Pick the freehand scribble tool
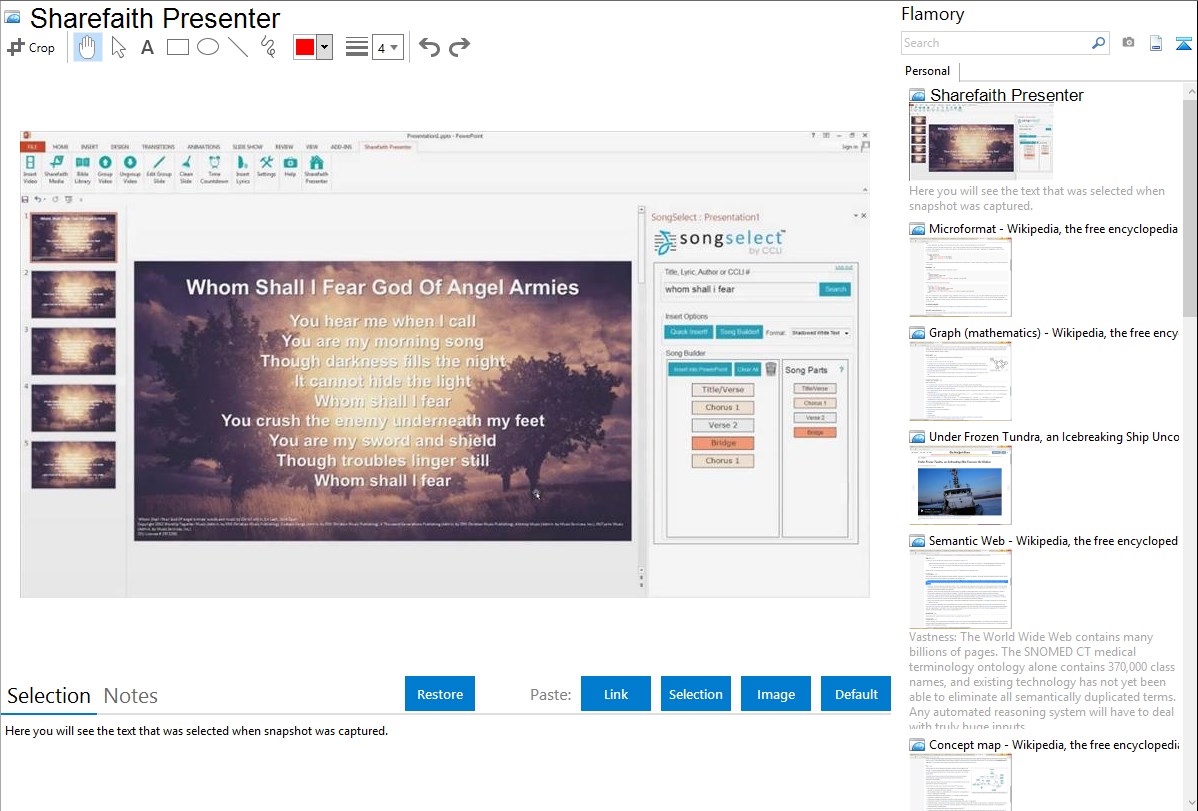This screenshot has width=1198, height=811. (x=268, y=47)
